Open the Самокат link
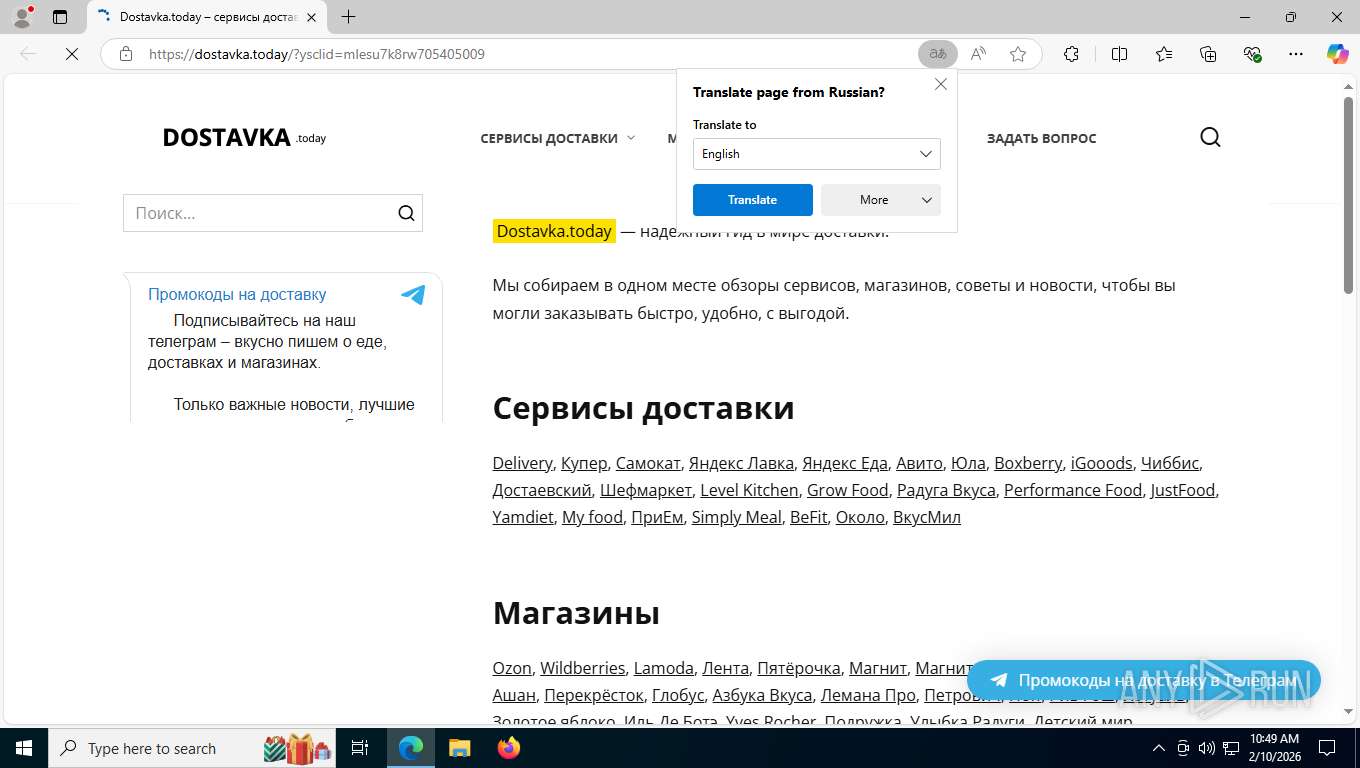This screenshot has height=768, width=1360. [x=648, y=463]
